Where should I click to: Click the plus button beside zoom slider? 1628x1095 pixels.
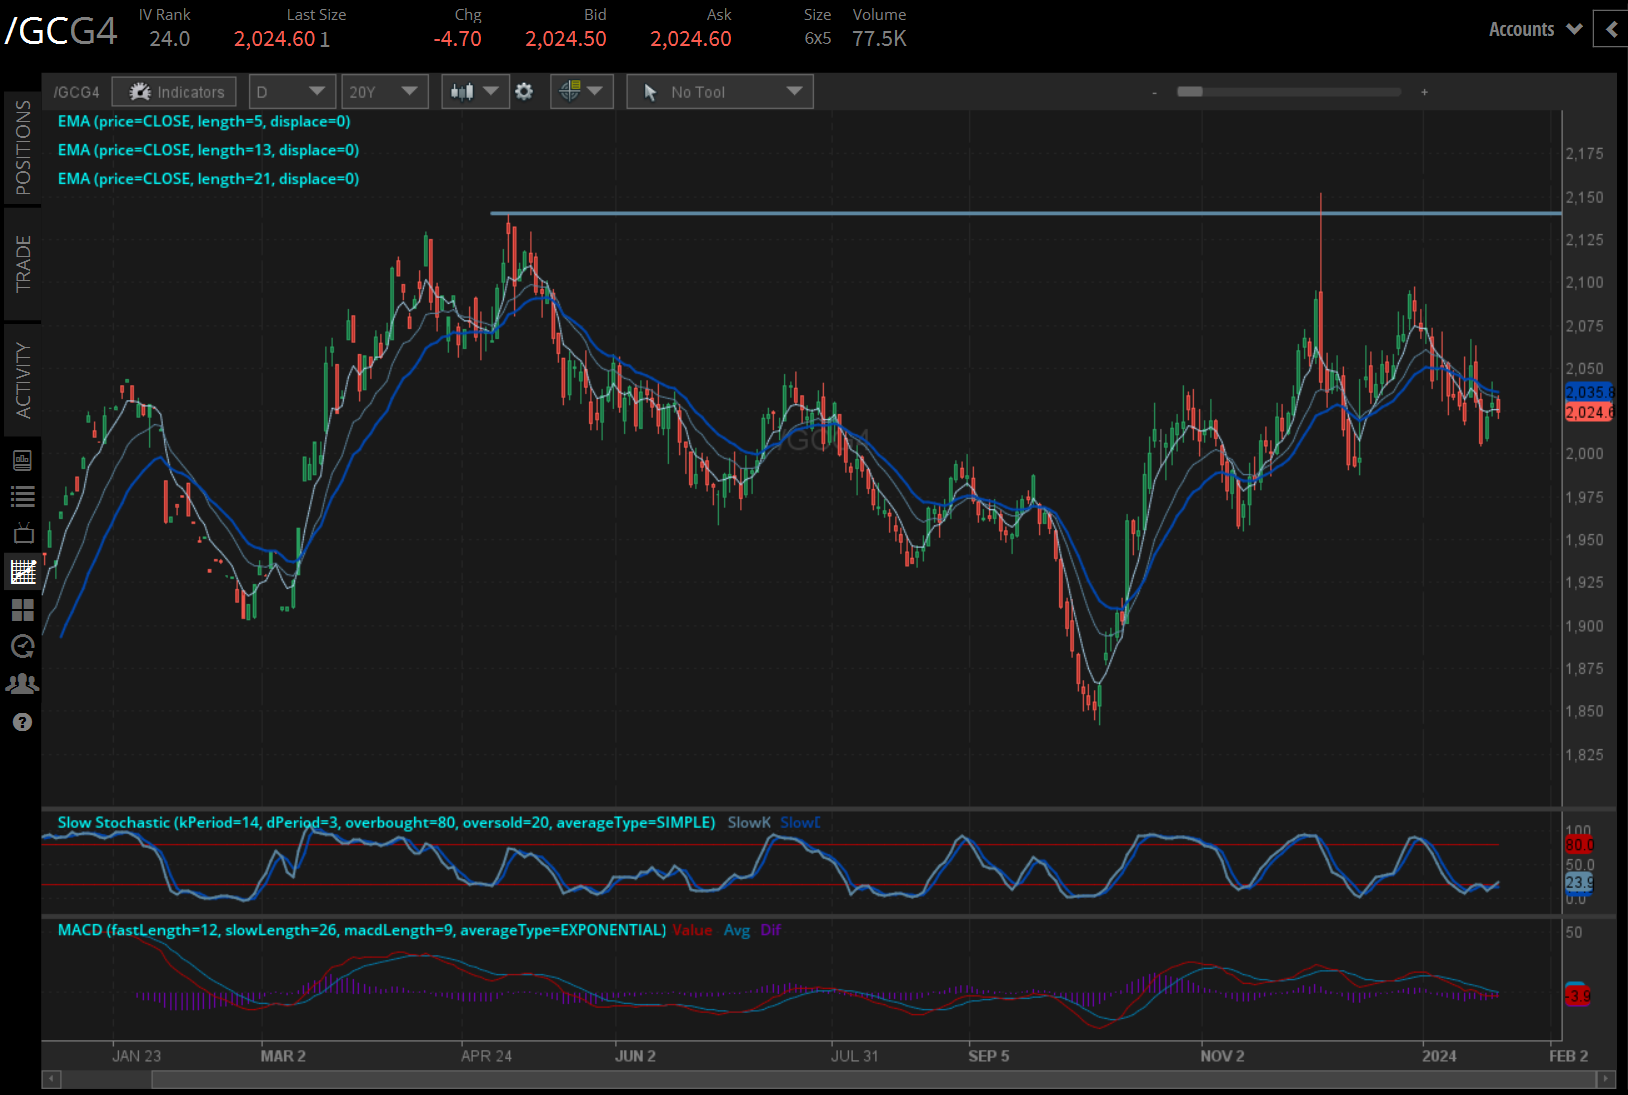tap(1424, 92)
